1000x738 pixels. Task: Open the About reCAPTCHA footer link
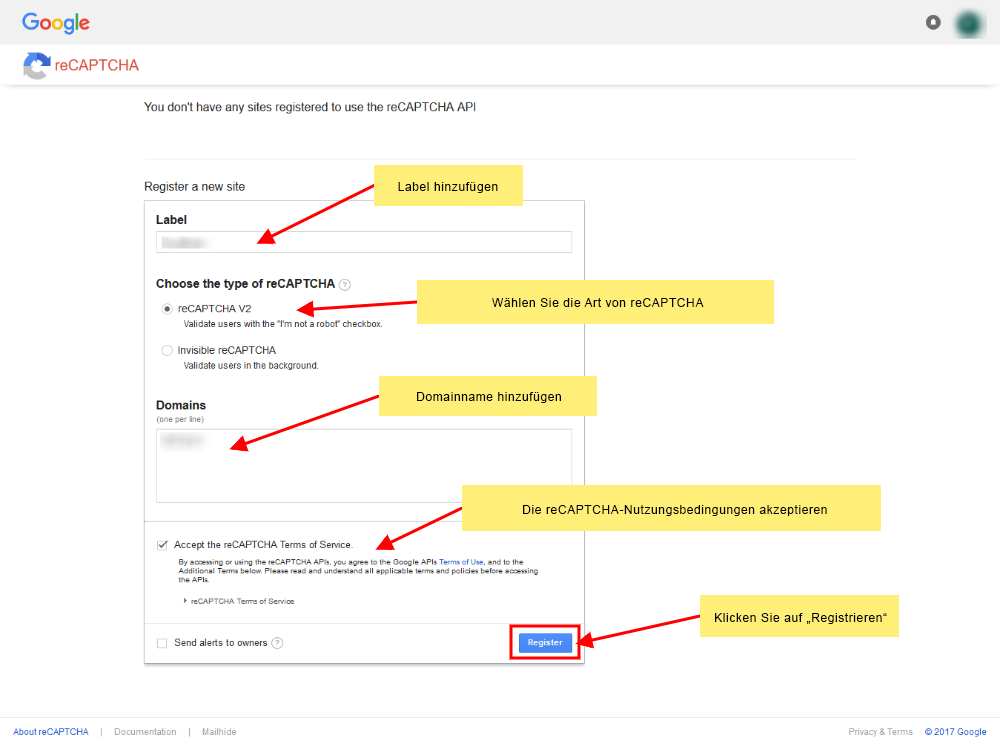[51, 732]
